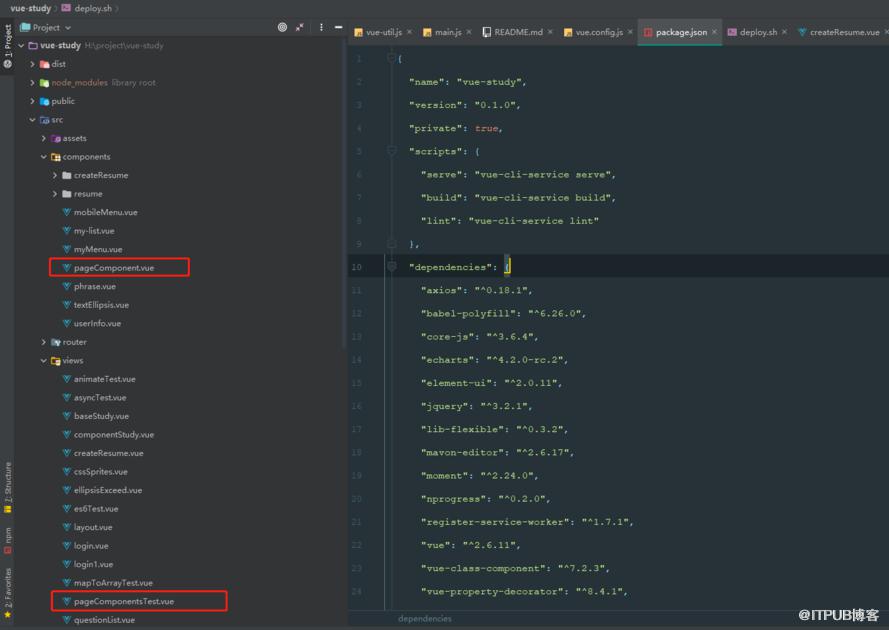Screen dimensions: 889x630
Task: Click deploy.sh in the navigation breadcrumb
Action: coord(87,8)
